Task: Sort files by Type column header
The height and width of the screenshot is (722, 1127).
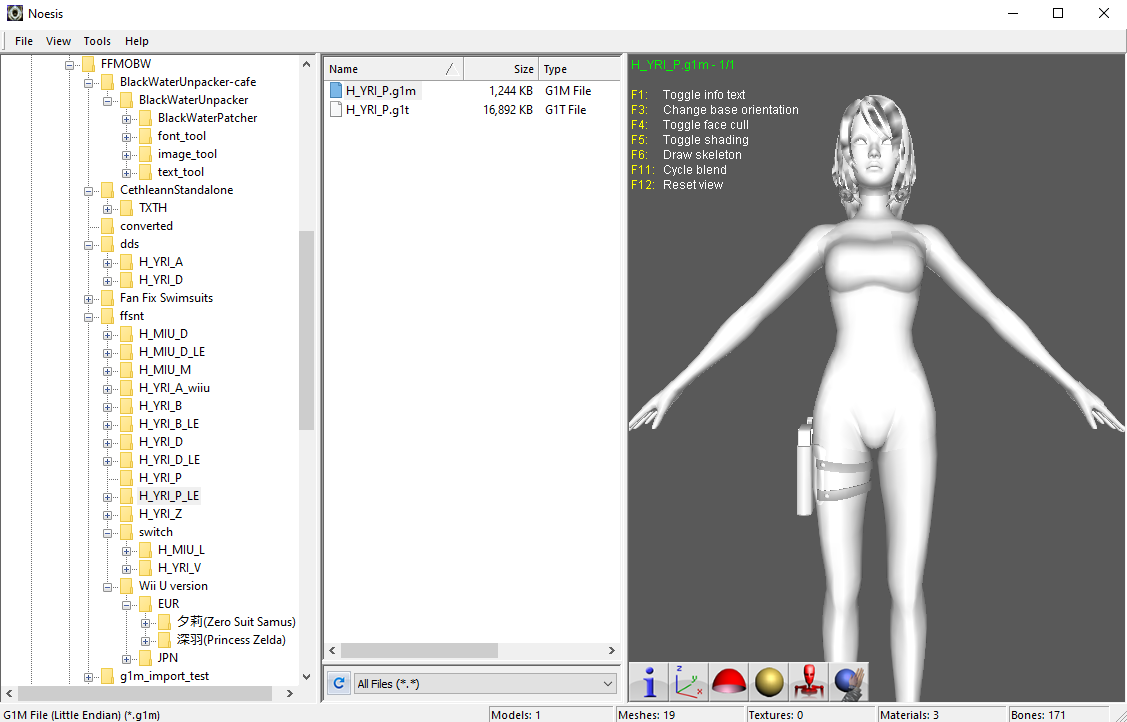Action: (x=579, y=69)
